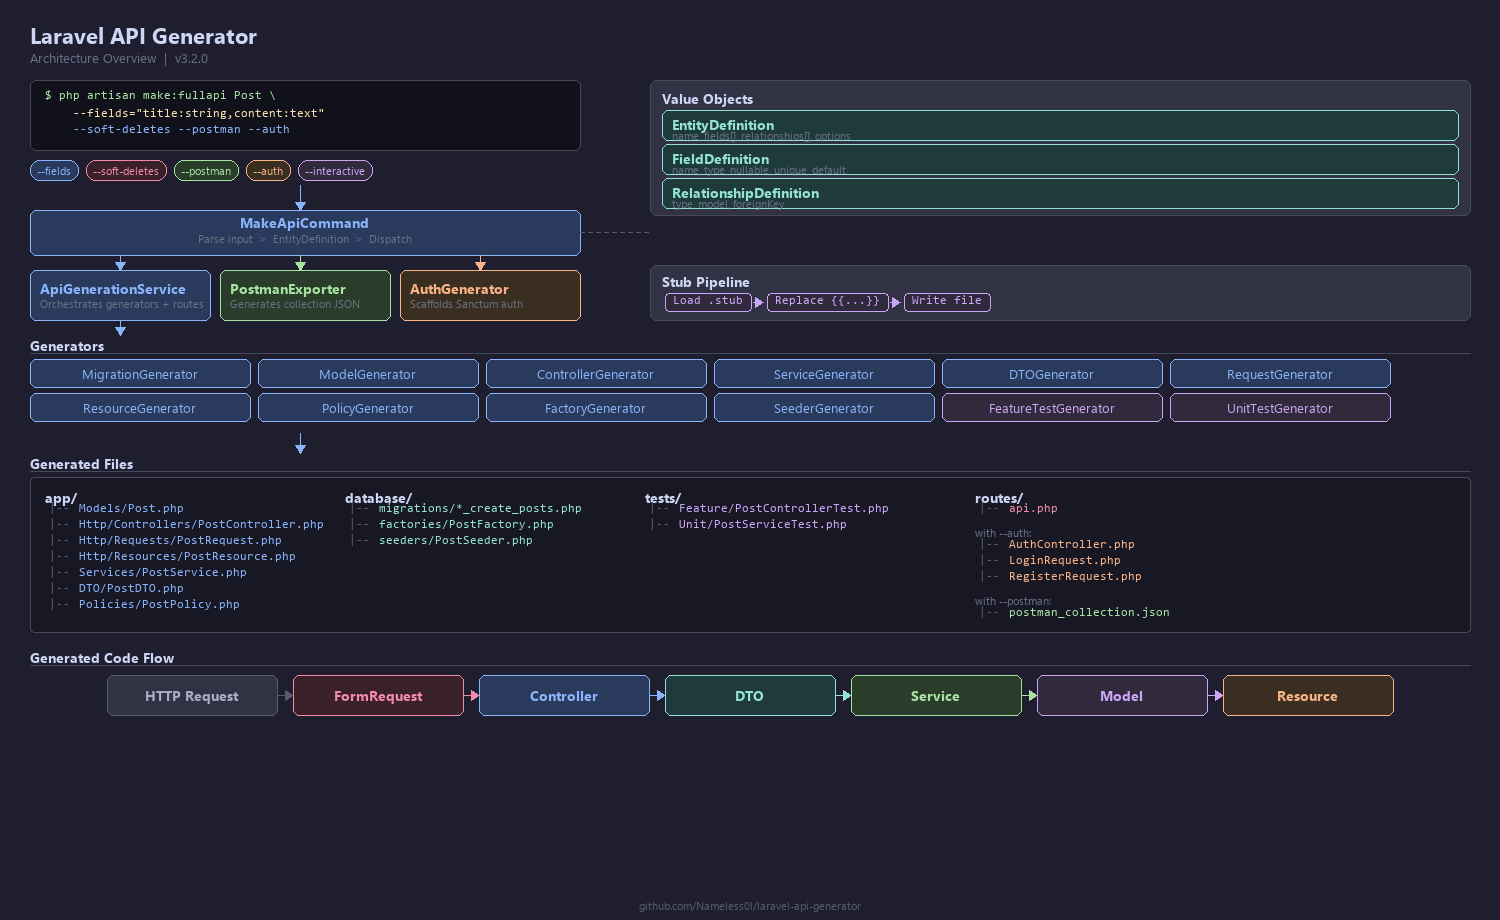Select the EntityDefinition value object
The width and height of the screenshot is (1500, 920).
(1060, 126)
